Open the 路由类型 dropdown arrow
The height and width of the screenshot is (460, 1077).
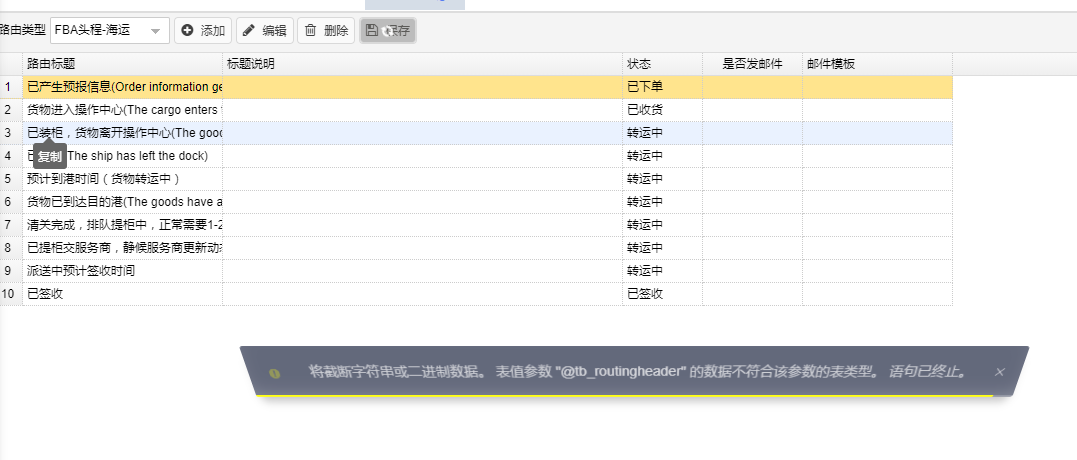[x=156, y=31]
